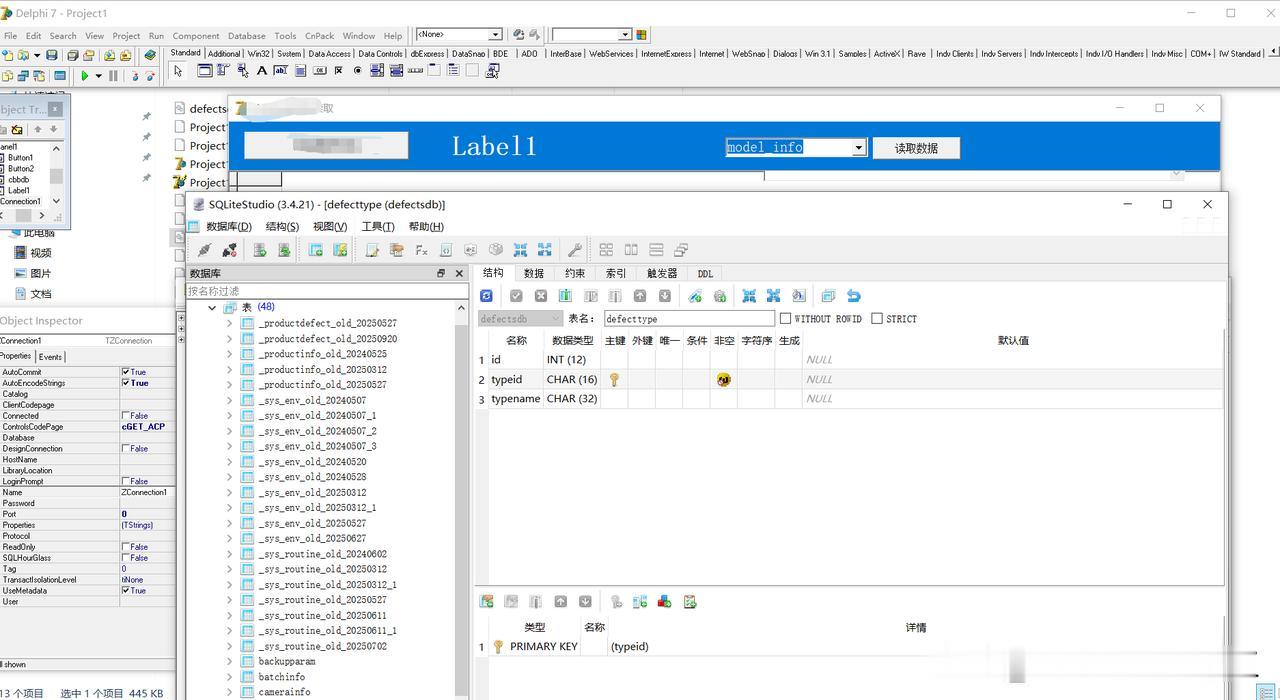Toggle the WITHOUT ROWID checkbox

785,319
